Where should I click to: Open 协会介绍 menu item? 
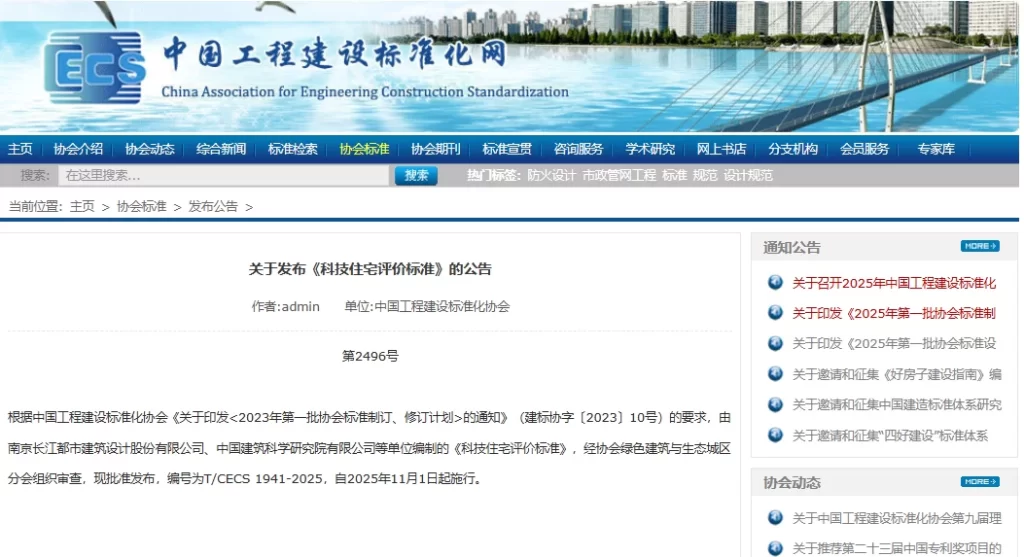coord(78,149)
